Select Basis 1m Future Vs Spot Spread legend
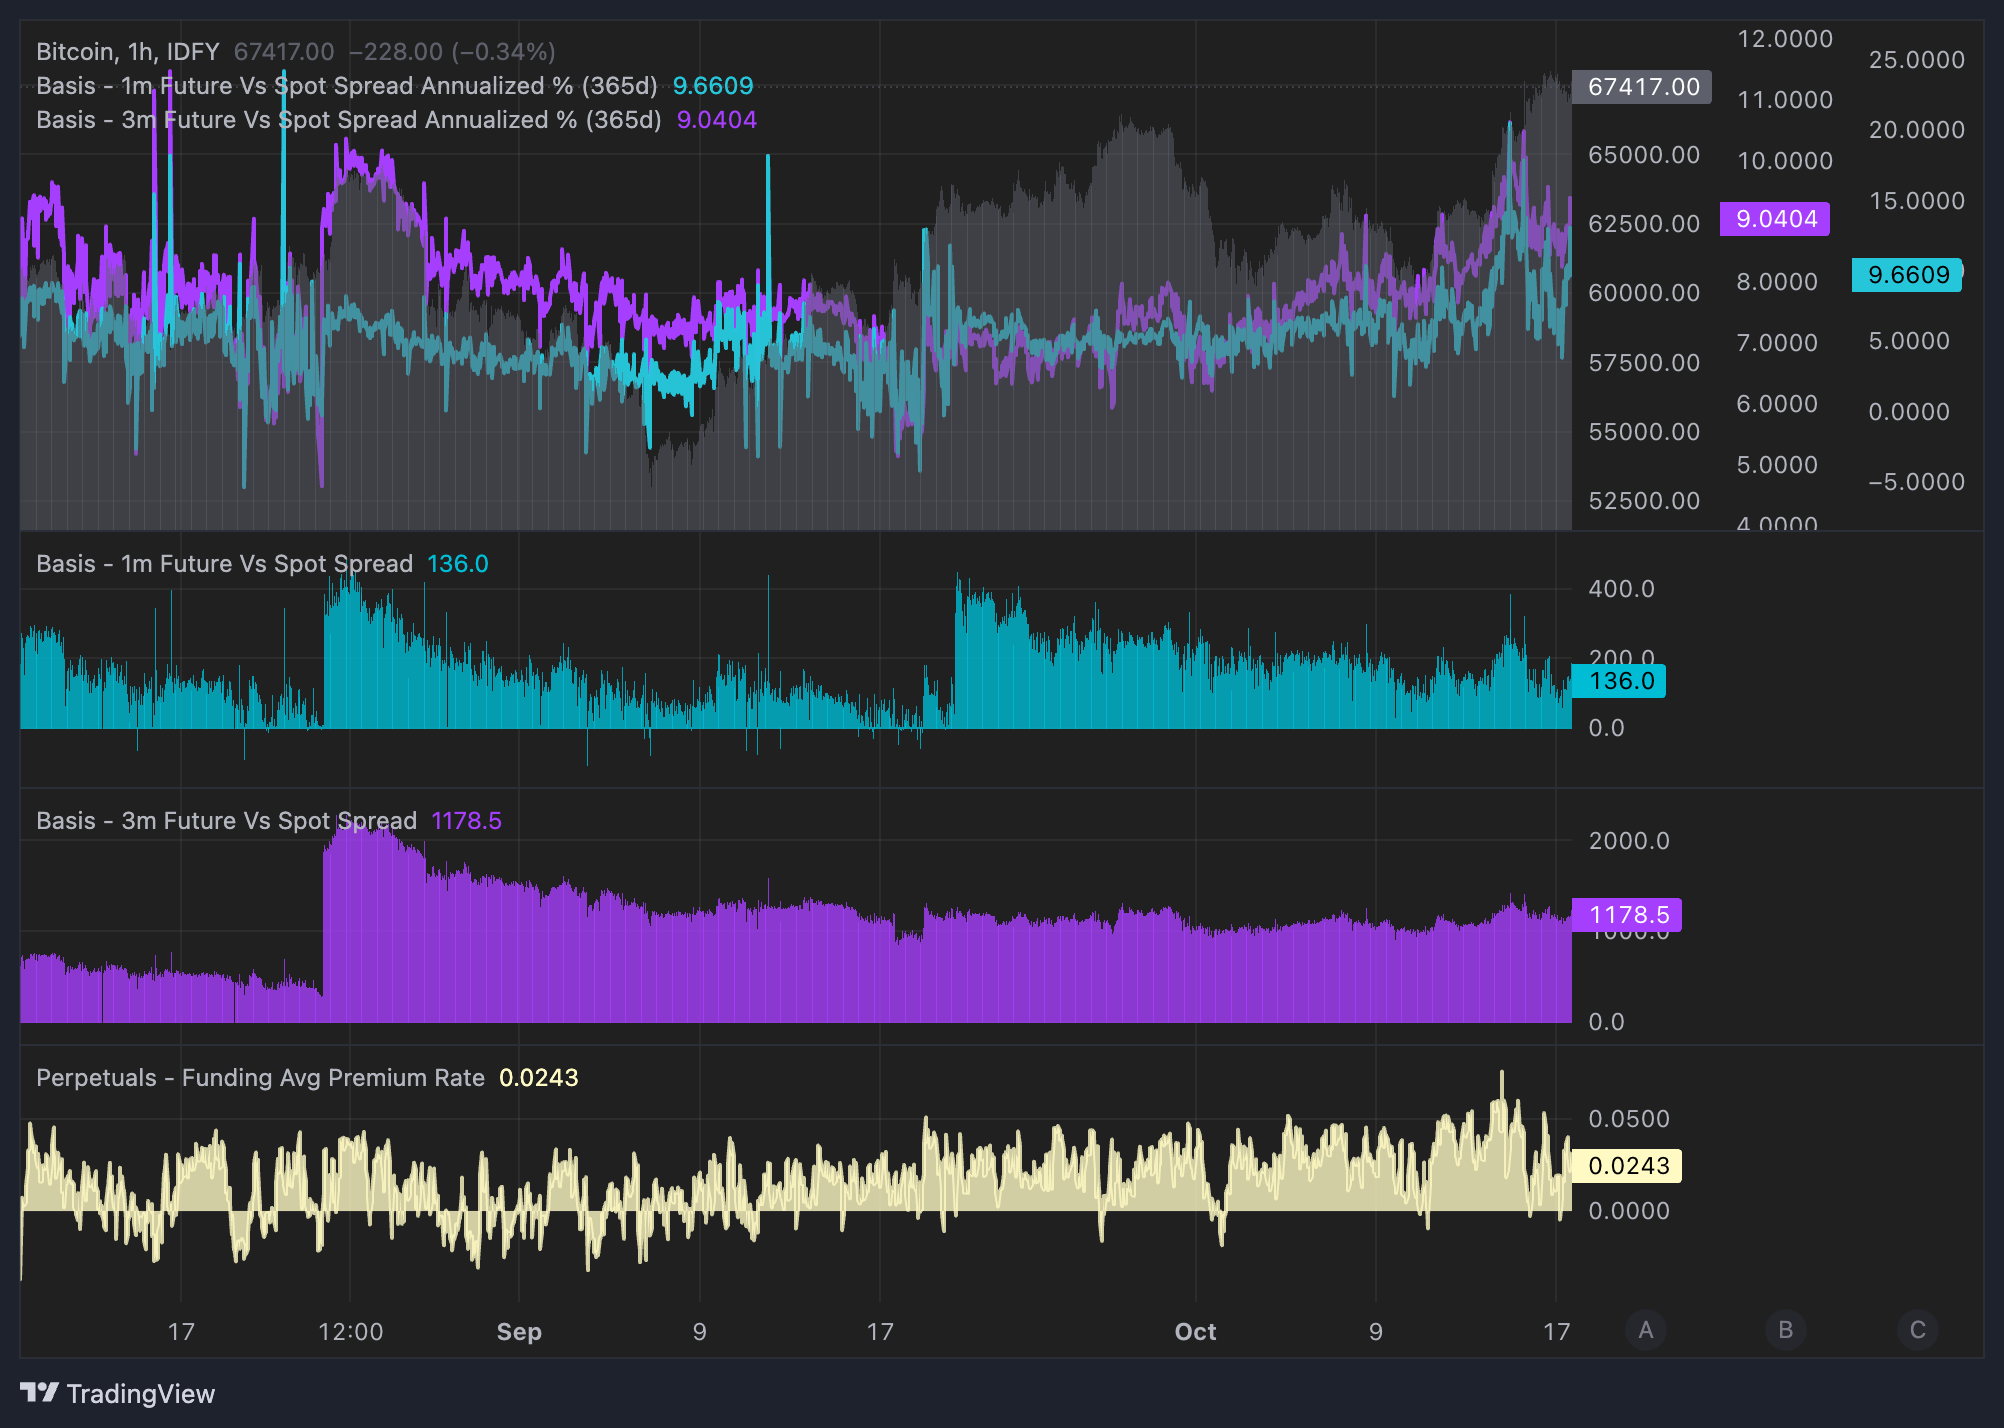 225,564
